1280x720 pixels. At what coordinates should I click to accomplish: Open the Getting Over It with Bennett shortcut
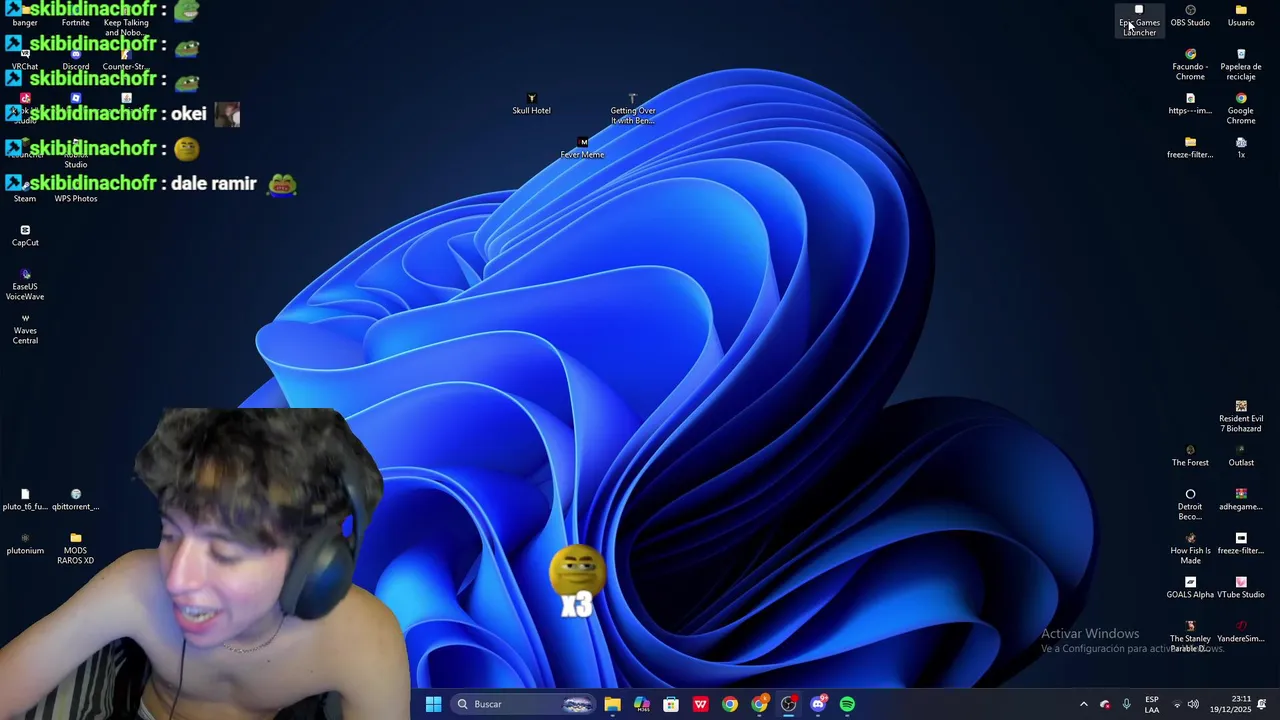633,109
